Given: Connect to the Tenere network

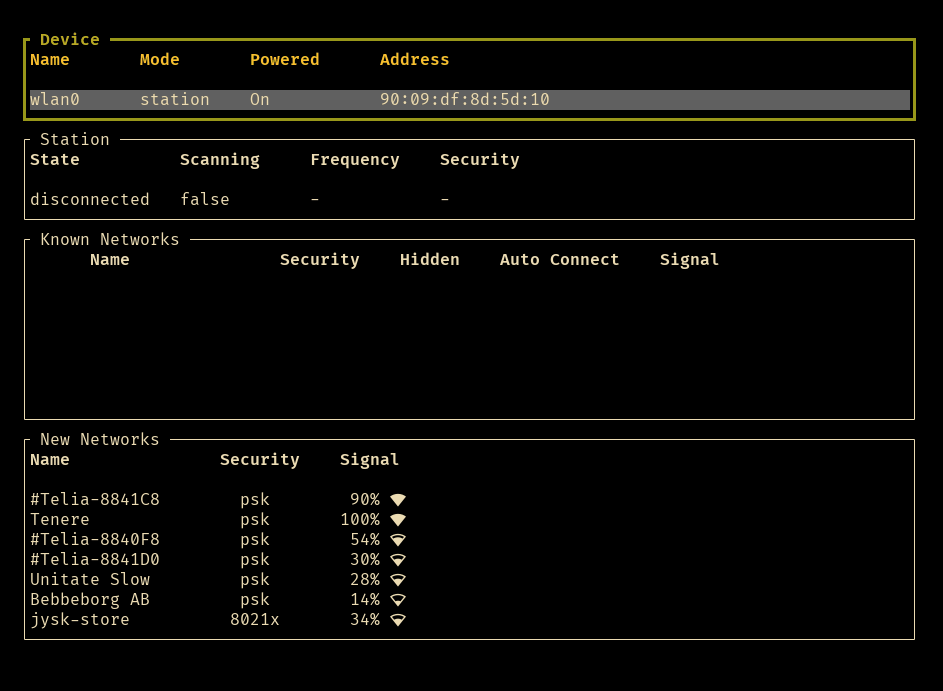Looking at the screenshot, I should 59,519.
